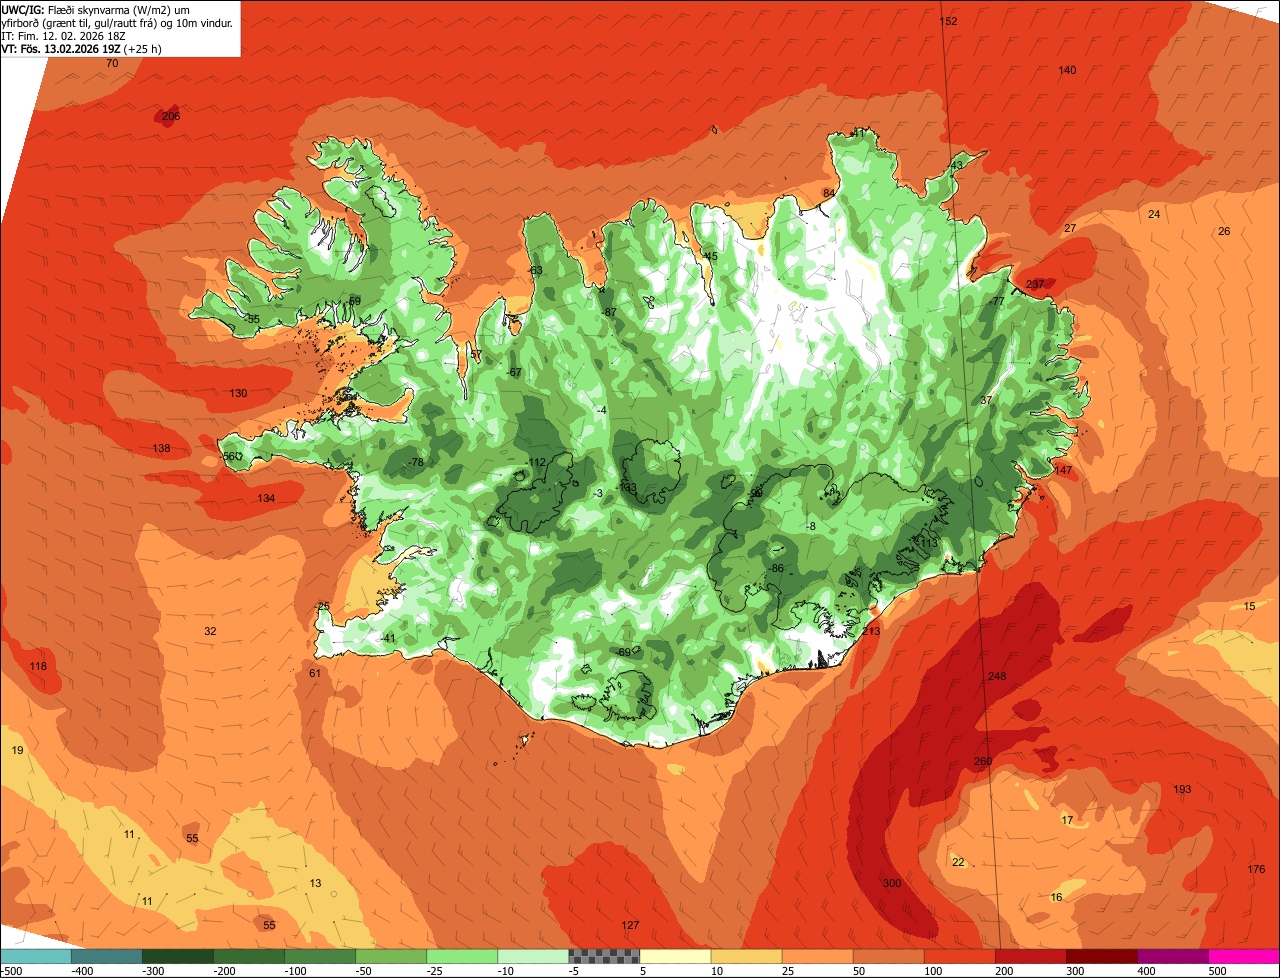Click the map value '248' in the dark red band
This screenshot has height=978, width=1280.
pos(997,677)
